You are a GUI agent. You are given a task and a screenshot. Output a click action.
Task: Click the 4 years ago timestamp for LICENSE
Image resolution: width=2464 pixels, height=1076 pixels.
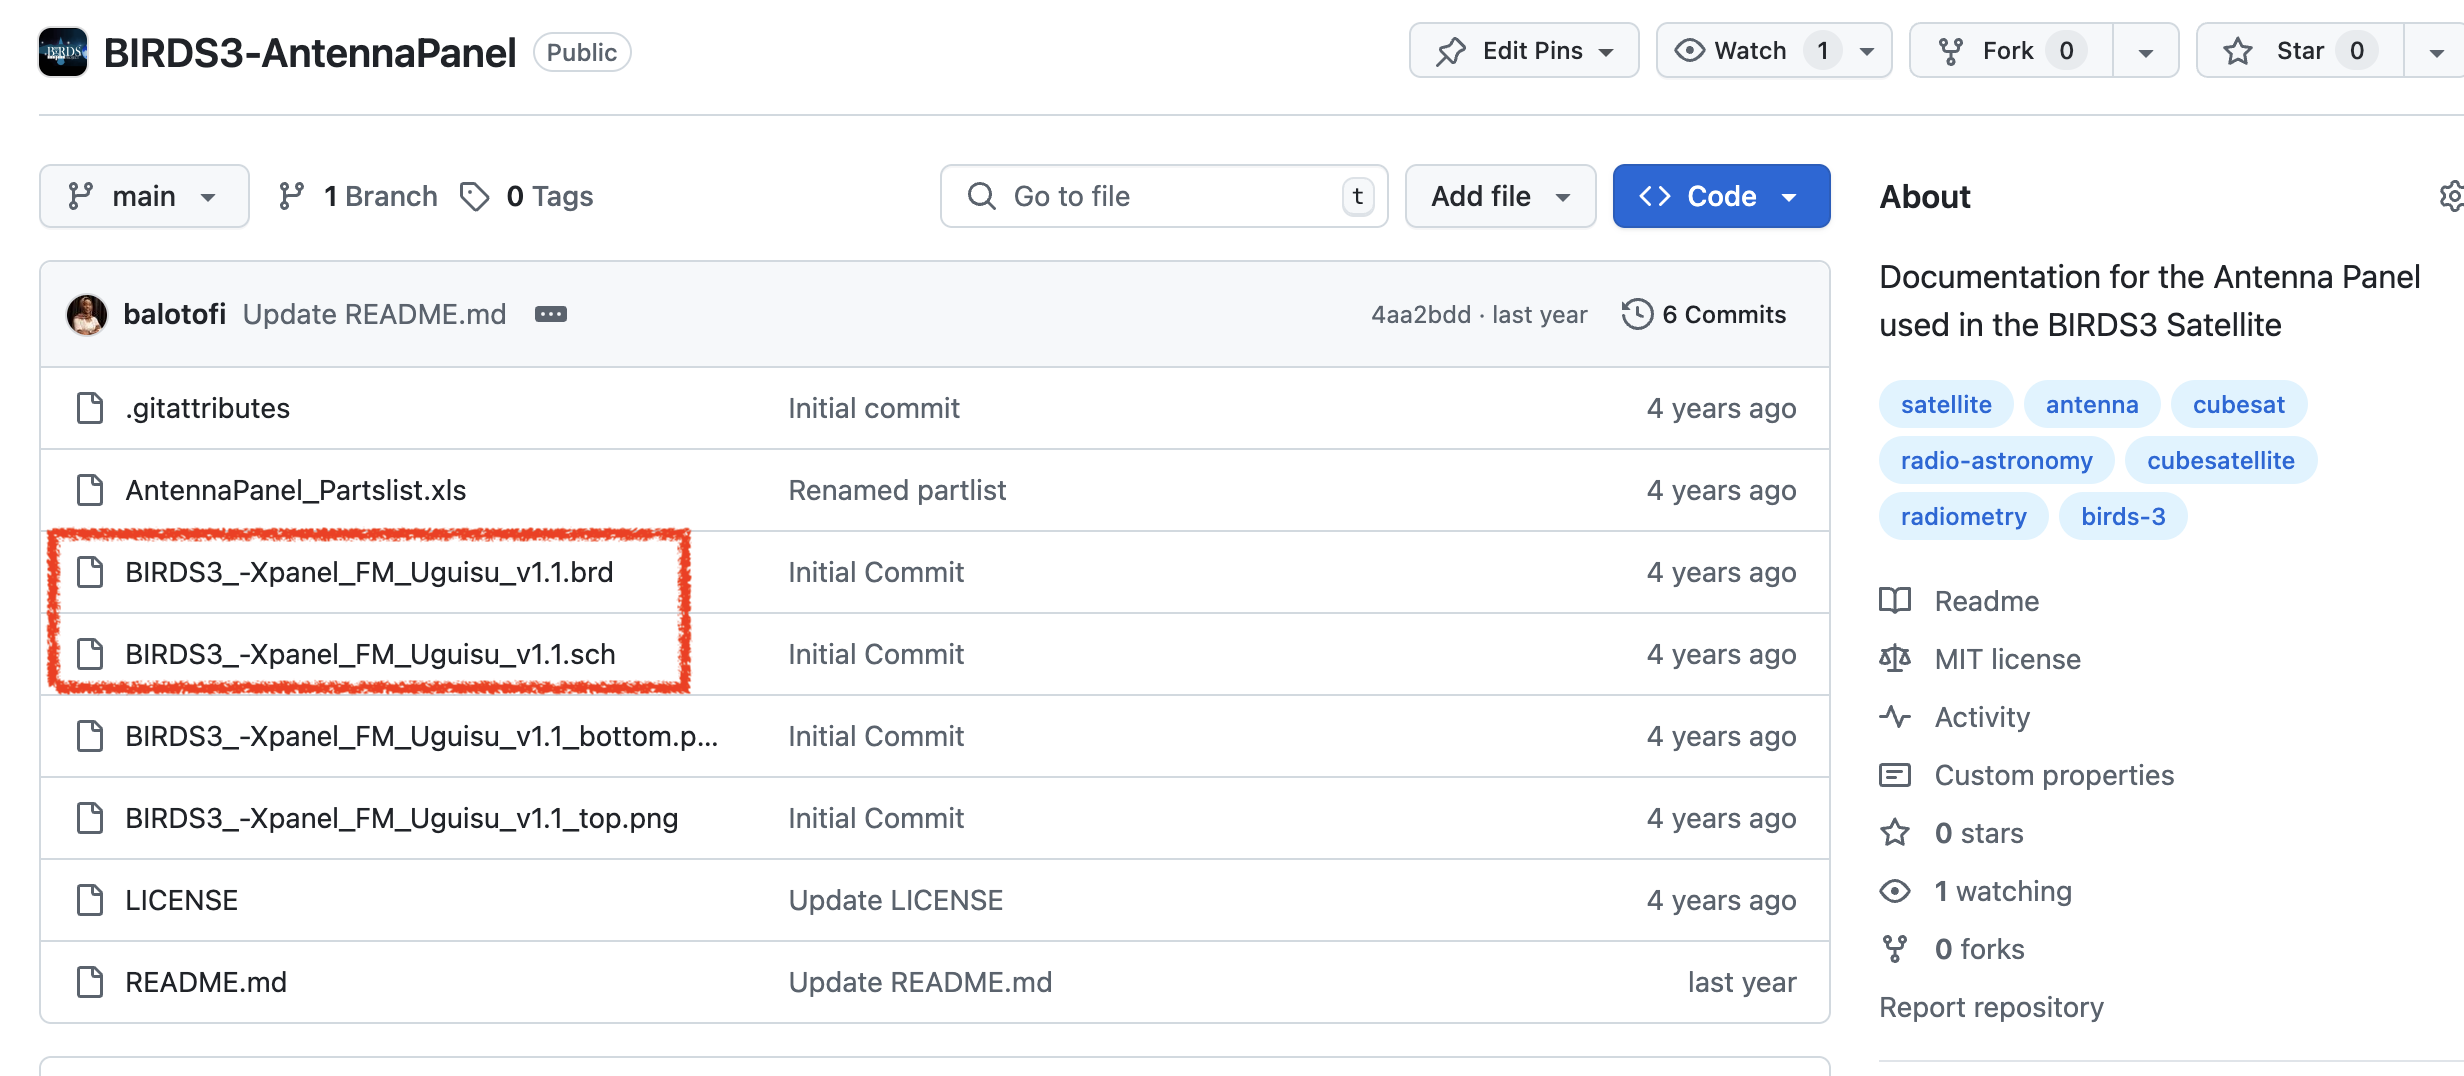[x=1721, y=900]
